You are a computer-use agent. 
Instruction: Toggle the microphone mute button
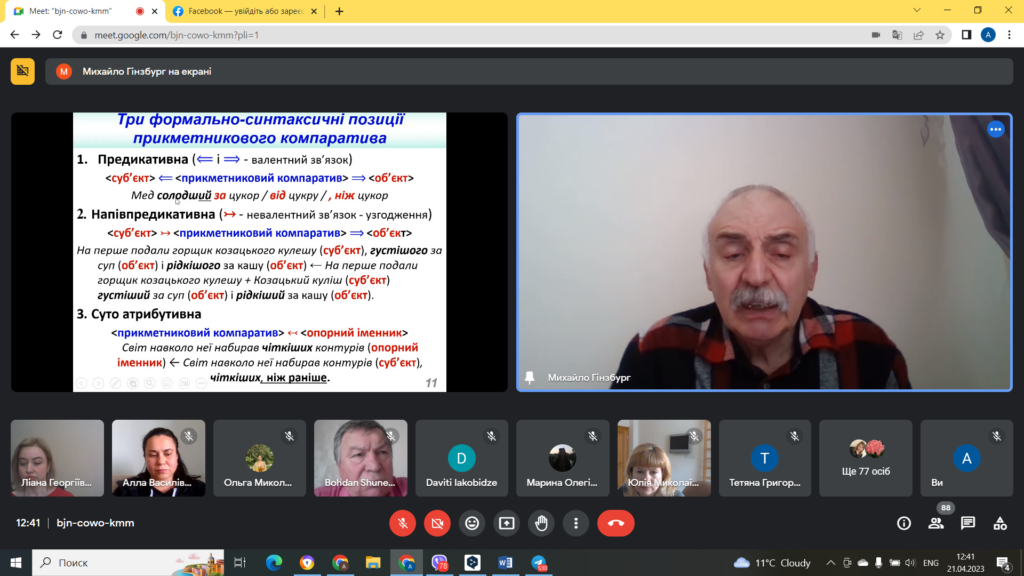pos(402,523)
